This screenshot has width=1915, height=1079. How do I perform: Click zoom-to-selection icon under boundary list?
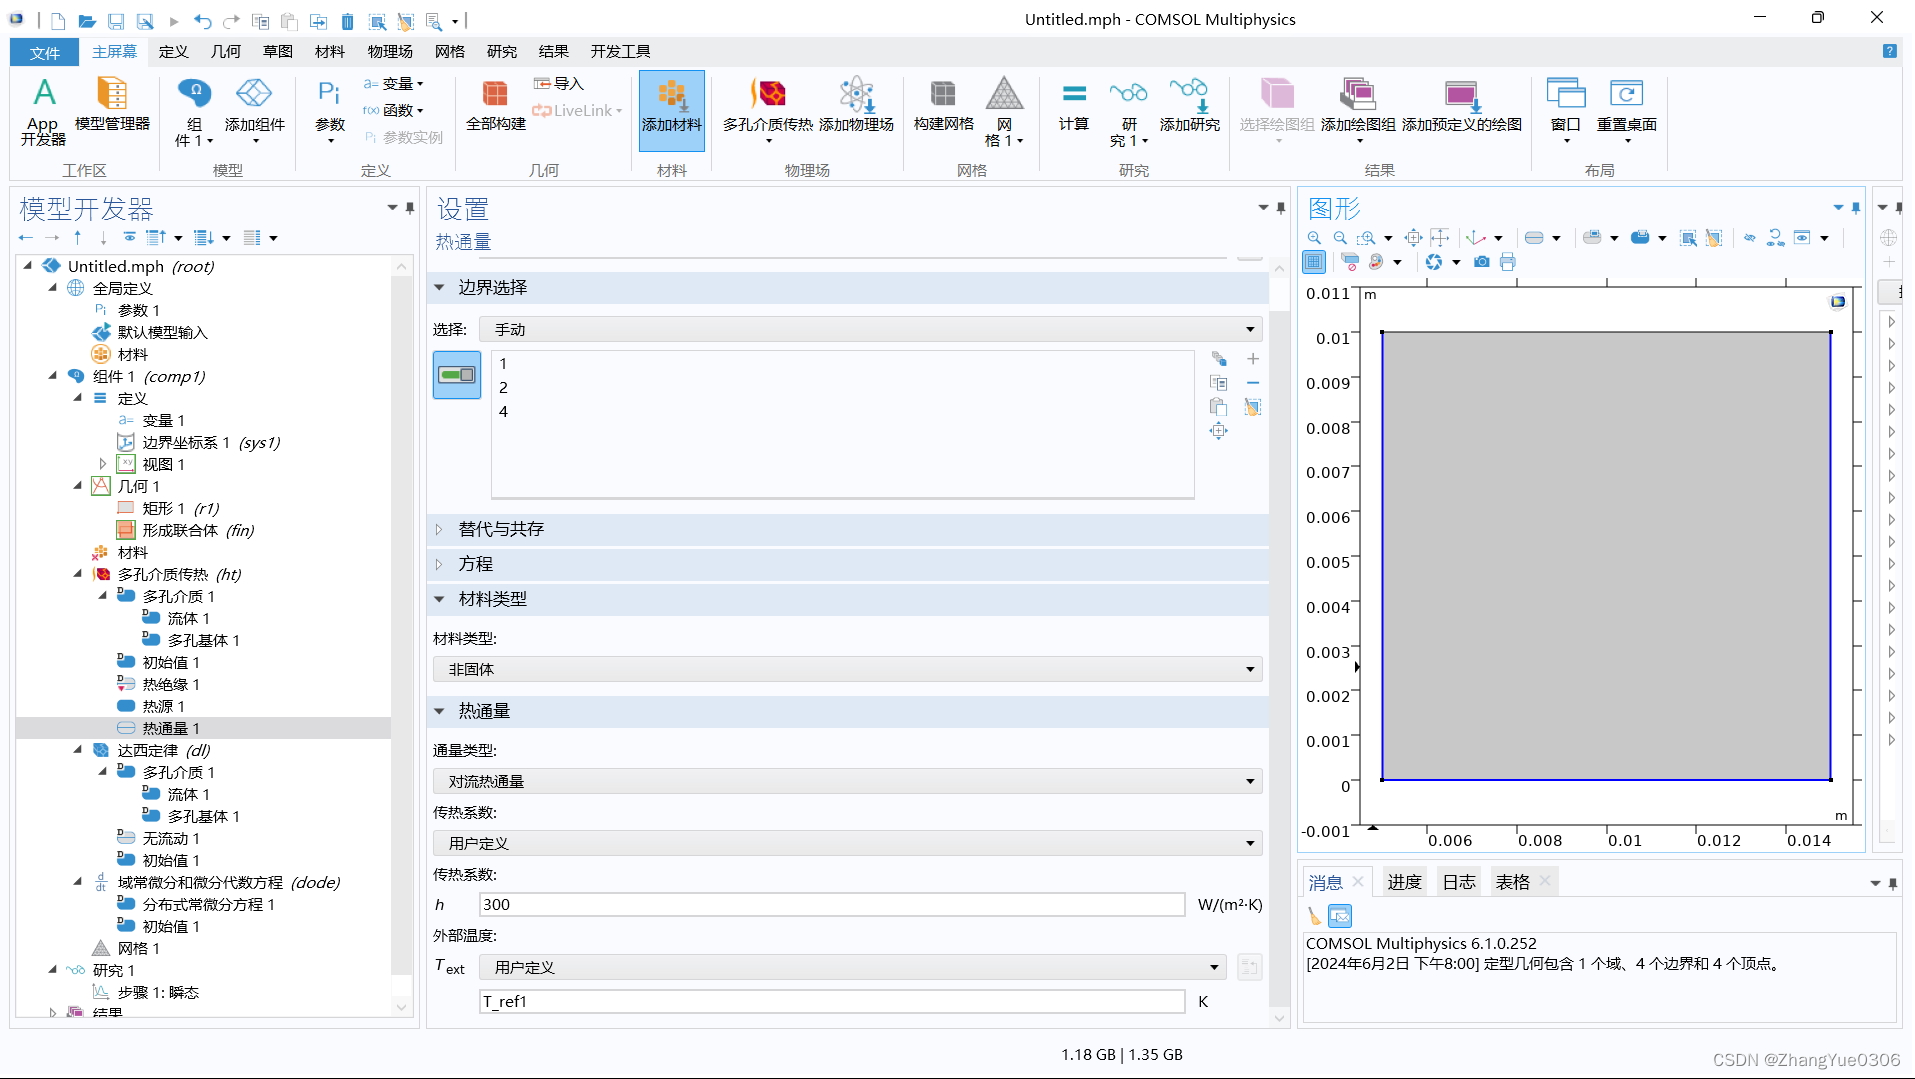tap(1218, 431)
